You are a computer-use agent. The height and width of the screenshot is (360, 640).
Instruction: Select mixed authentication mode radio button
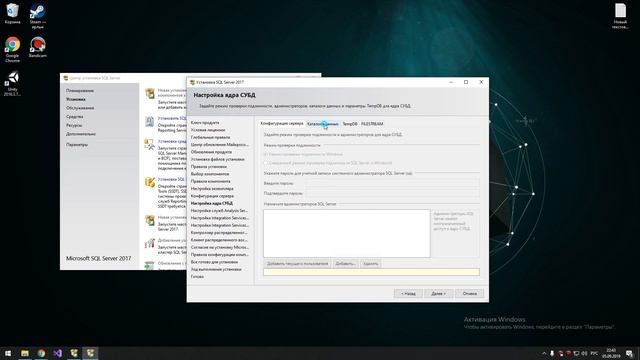click(266, 163)
